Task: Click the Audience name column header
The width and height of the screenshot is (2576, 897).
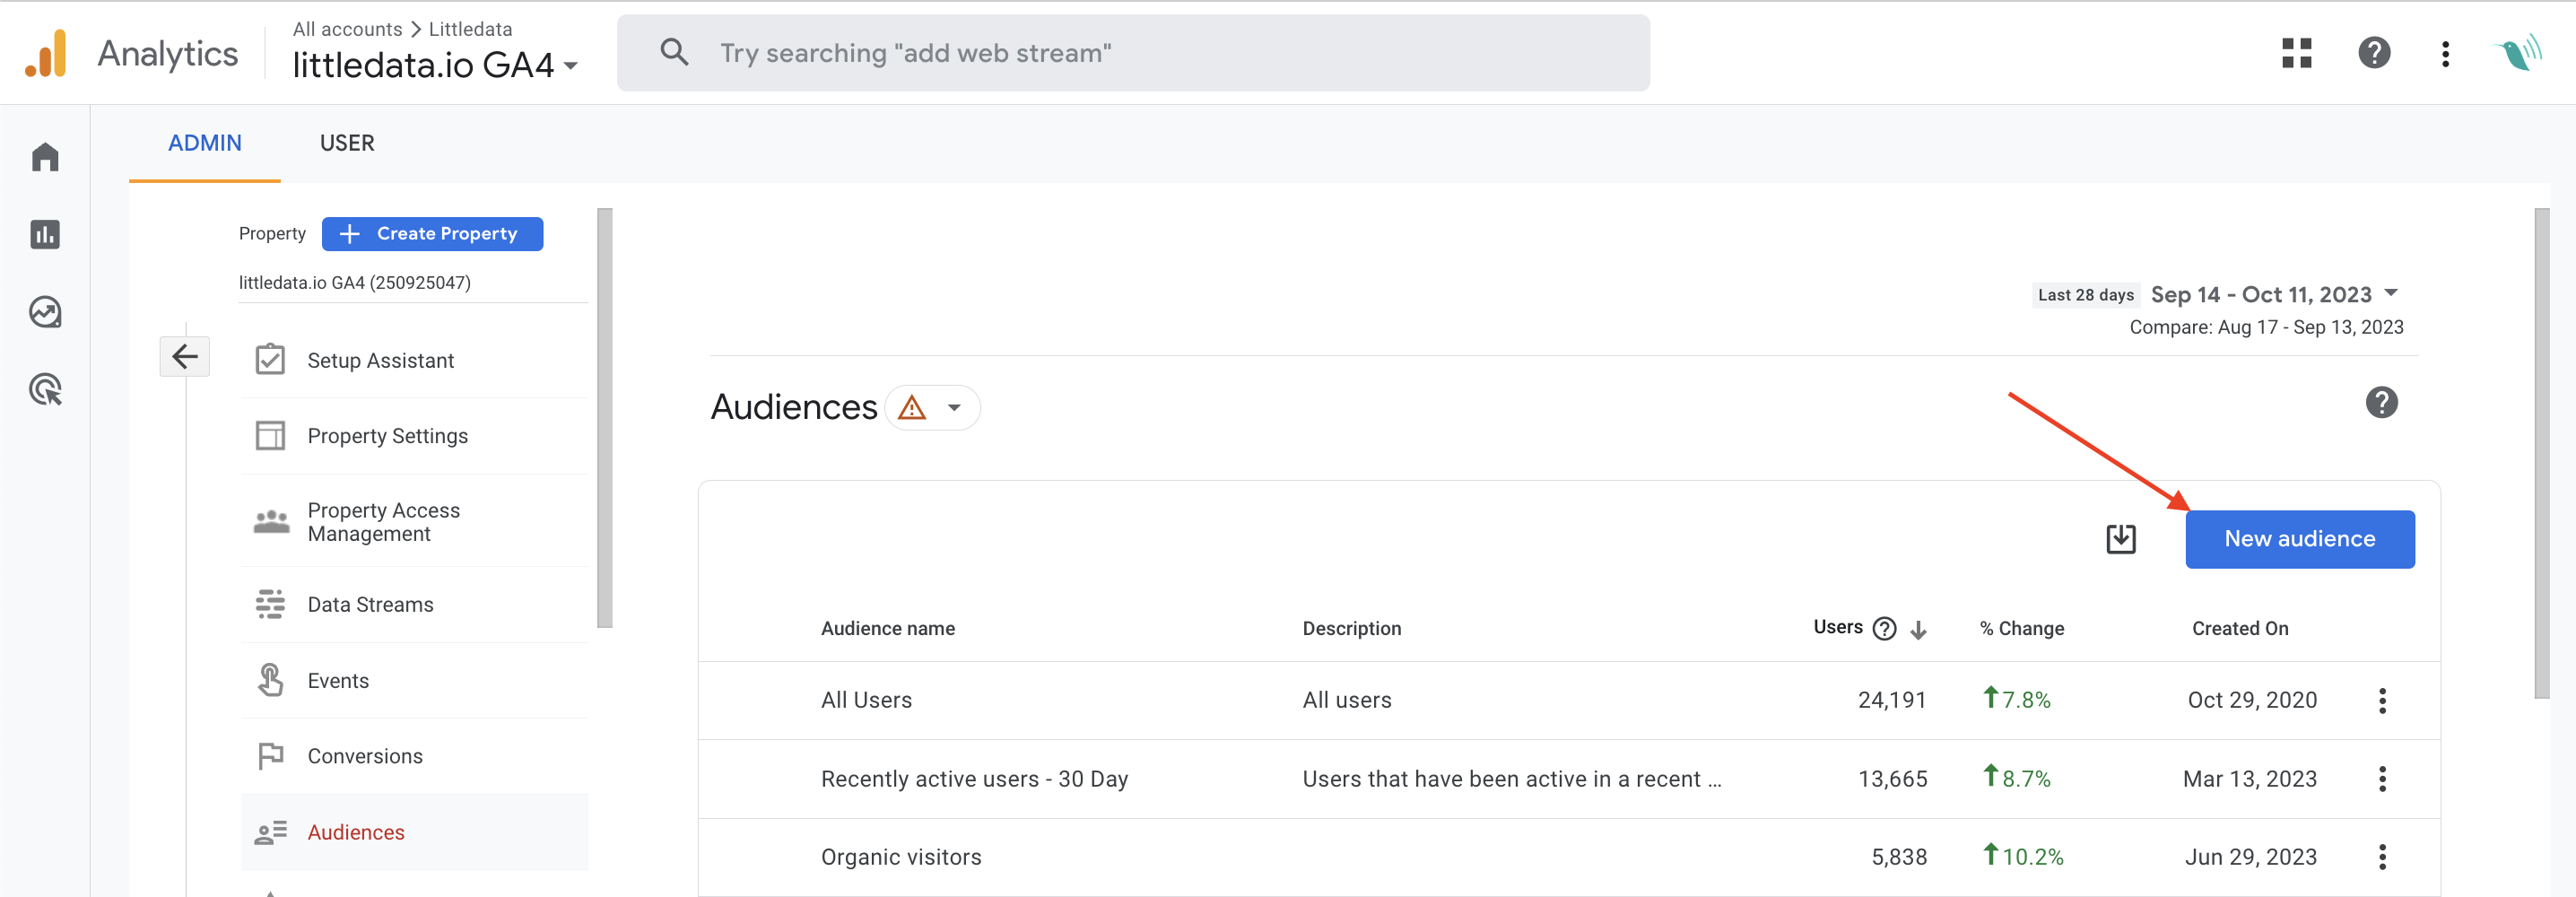Action: (x=887, y=628)
